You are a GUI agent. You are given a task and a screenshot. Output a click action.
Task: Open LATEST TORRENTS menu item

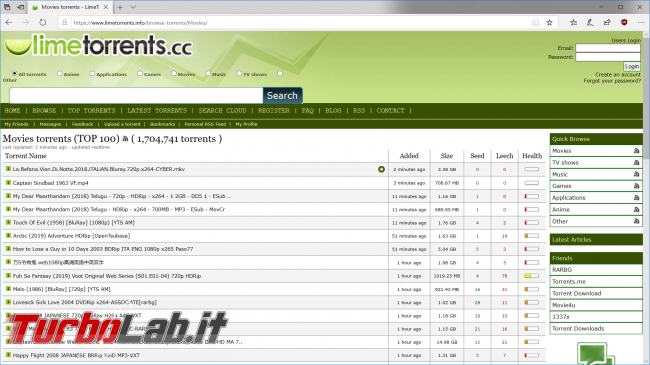pyautogui.click(x=157, y=111)
